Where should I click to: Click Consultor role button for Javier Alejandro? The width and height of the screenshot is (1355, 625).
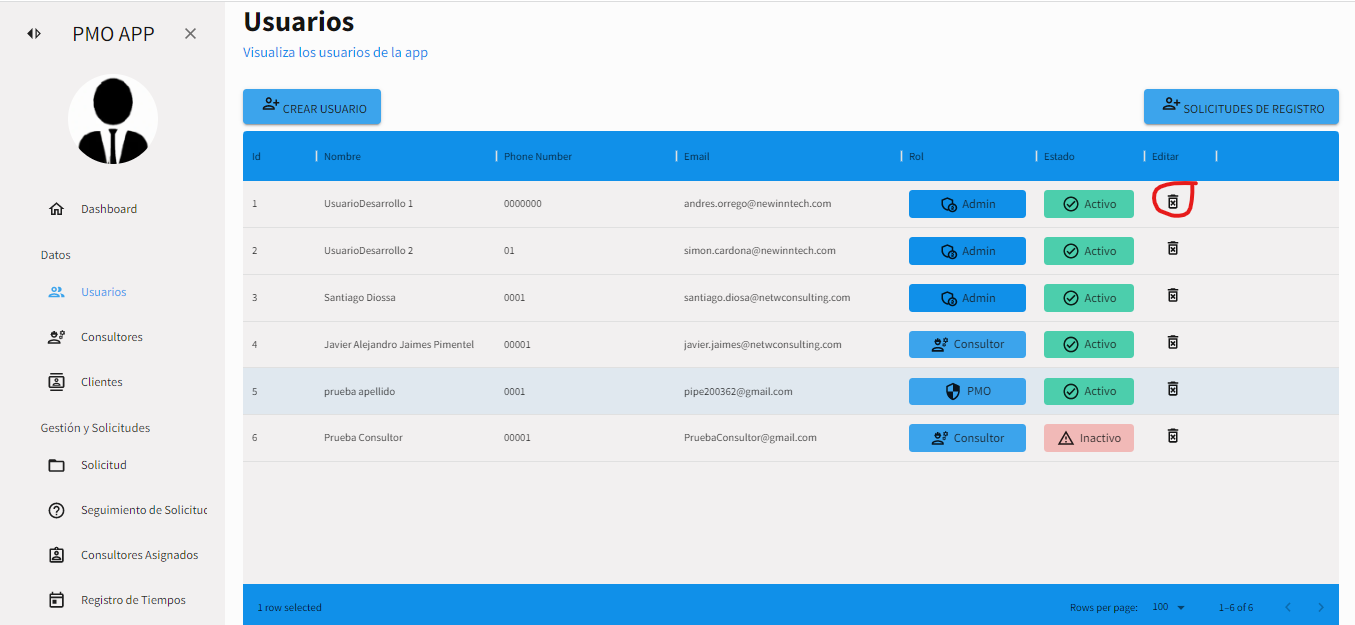coord(967,344)
